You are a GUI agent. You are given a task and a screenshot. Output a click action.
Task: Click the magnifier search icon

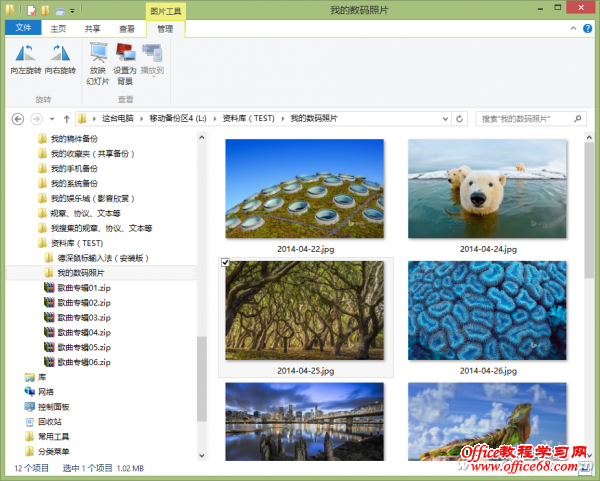(x=578, y=119)
